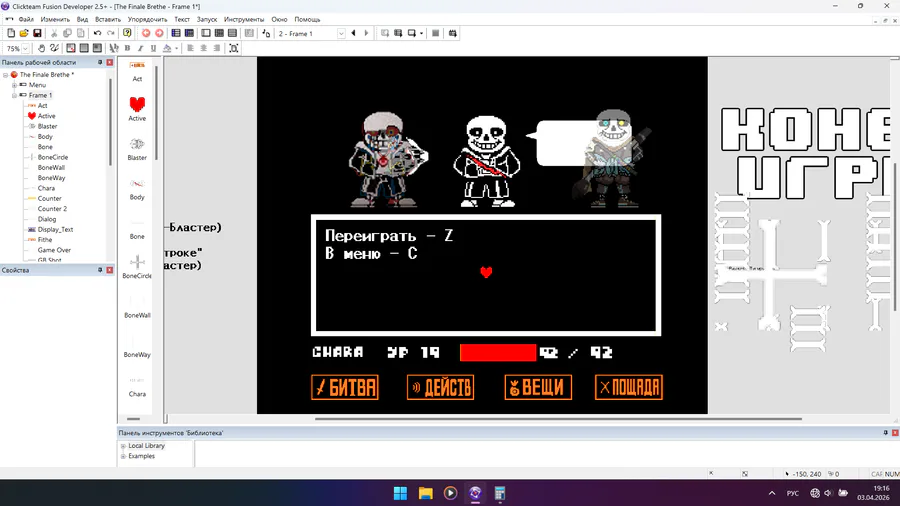Open the Contents help icon
Image resolution: width=900 pixels, height=506 pixels.
127,33
